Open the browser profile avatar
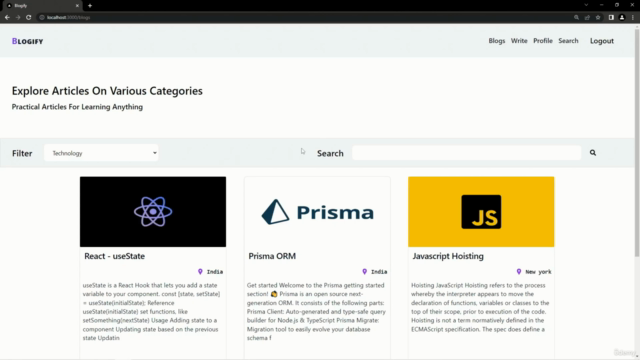This screenshot has height=360, width=640. 622,18
